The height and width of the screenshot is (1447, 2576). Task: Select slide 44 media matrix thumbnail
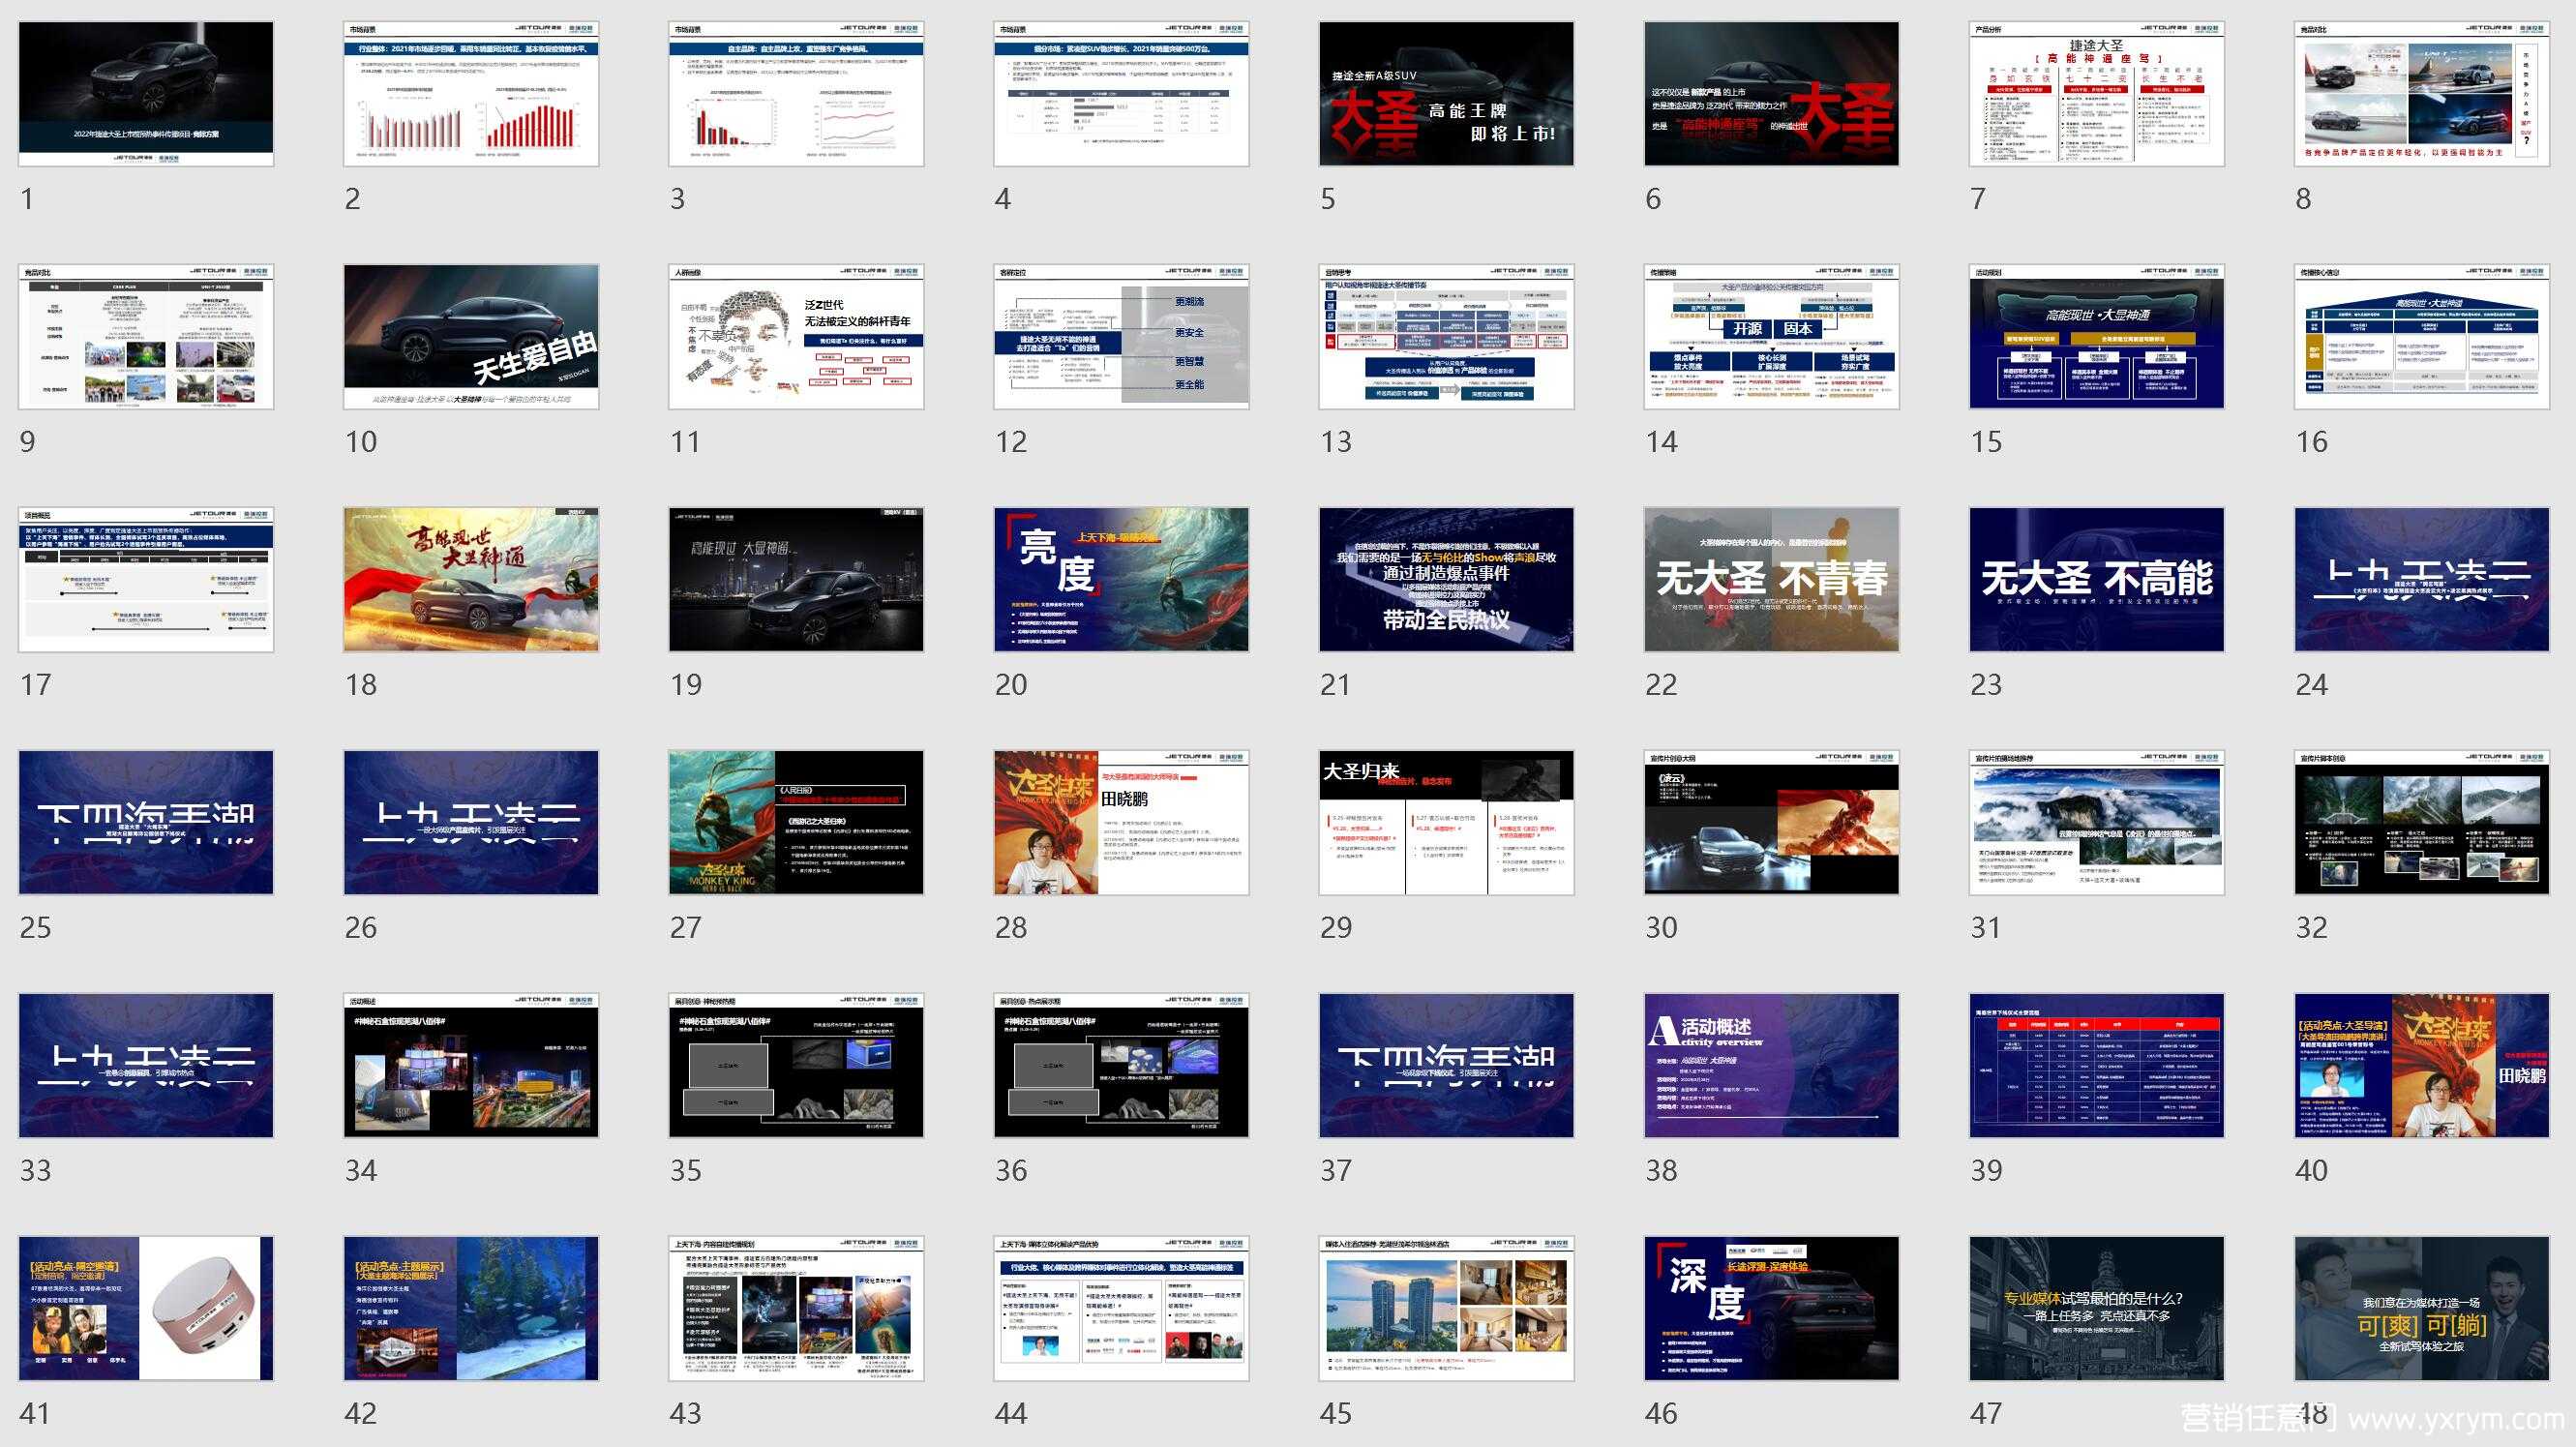coord(1121,1309)
